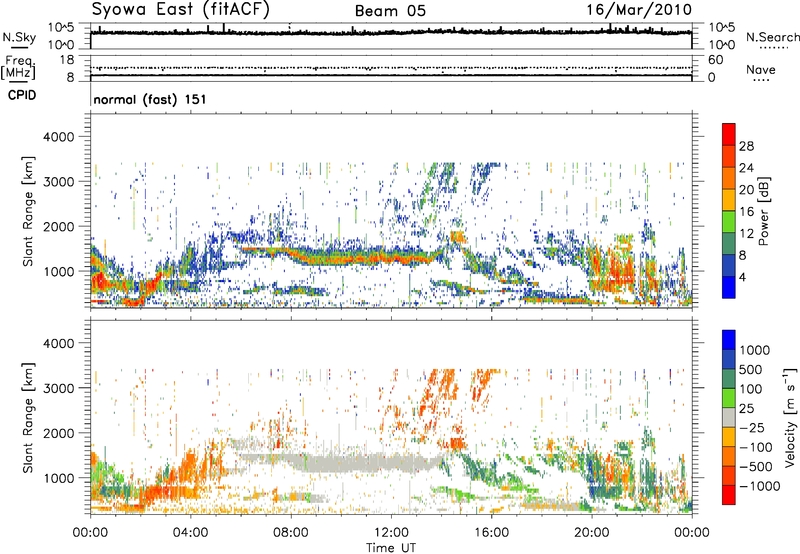Click the '4000' tick on the power panel axis

tap(58, 137)
